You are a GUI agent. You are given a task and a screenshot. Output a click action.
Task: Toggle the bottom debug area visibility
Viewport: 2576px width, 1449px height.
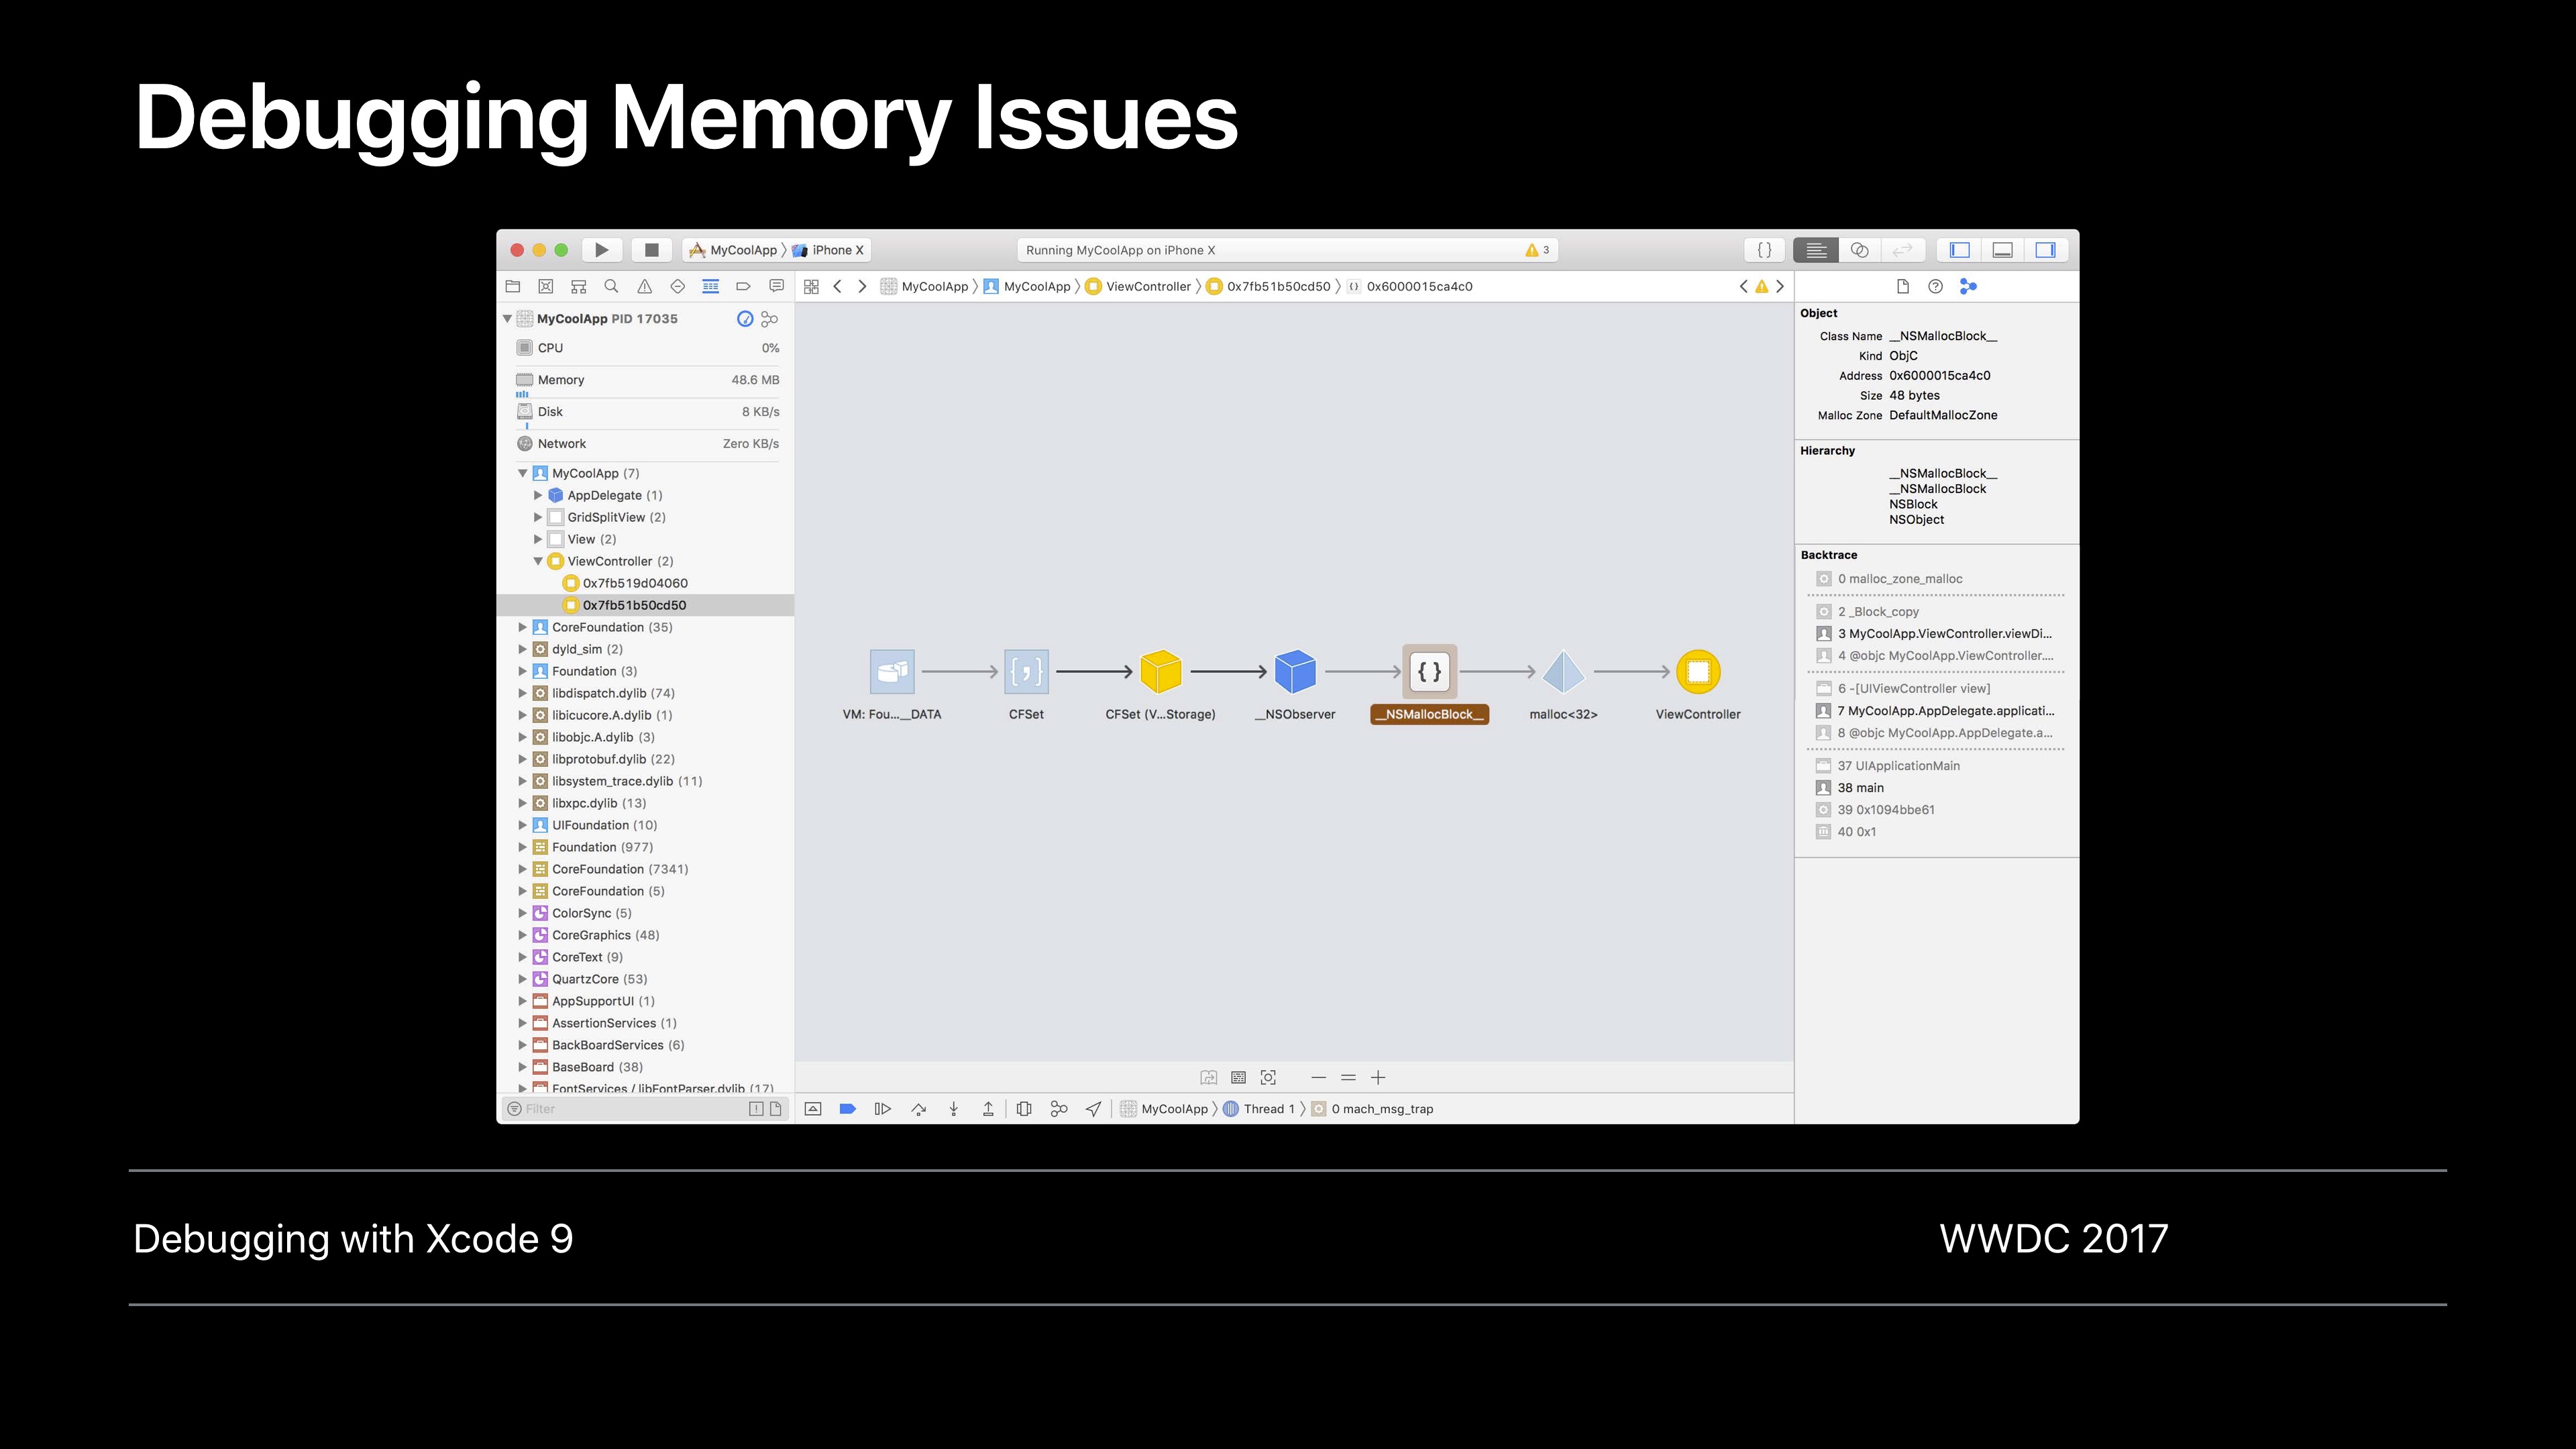(2003, 250)
